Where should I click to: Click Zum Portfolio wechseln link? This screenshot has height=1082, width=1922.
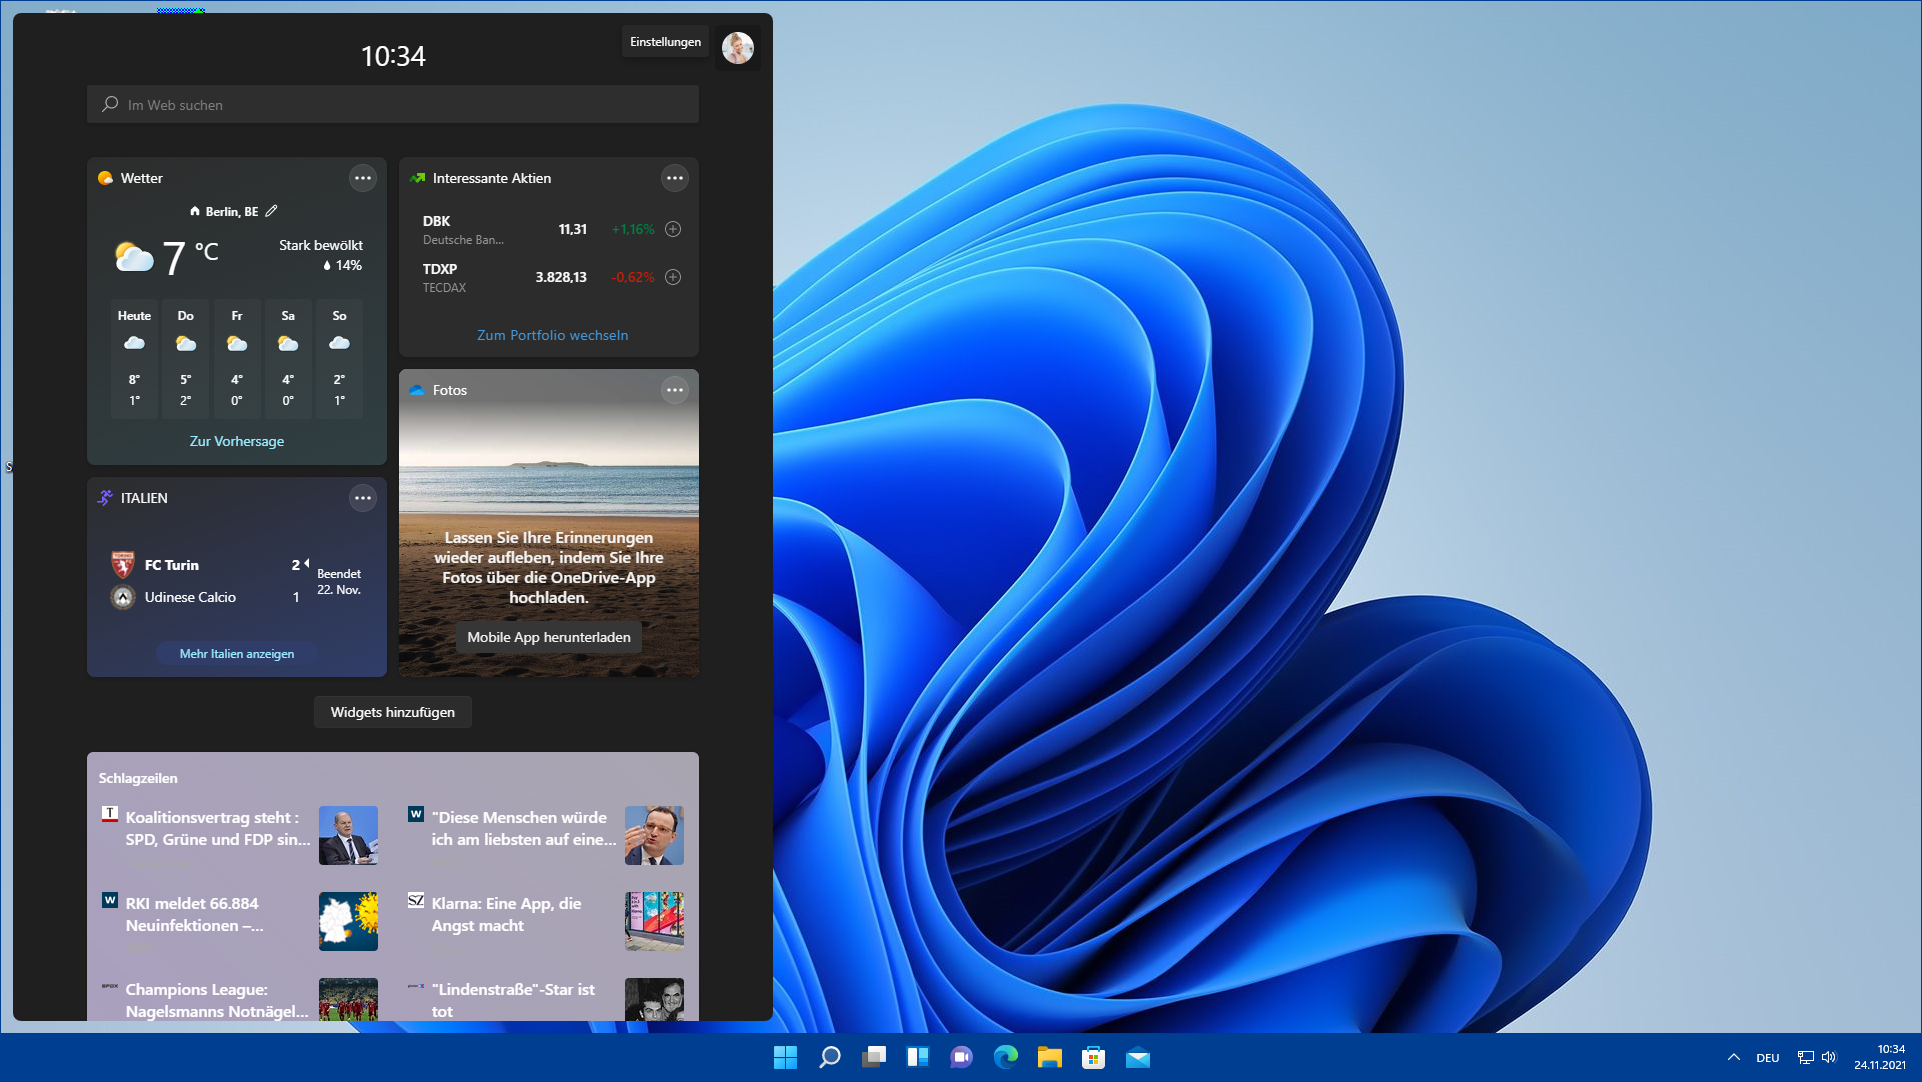point(552,335)
